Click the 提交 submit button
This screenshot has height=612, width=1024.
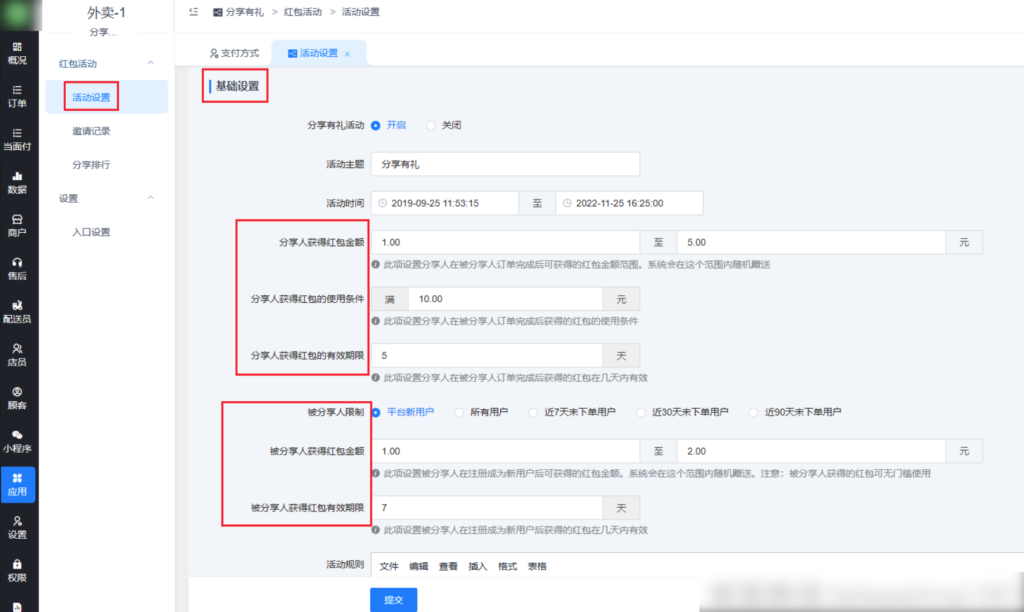394,597
